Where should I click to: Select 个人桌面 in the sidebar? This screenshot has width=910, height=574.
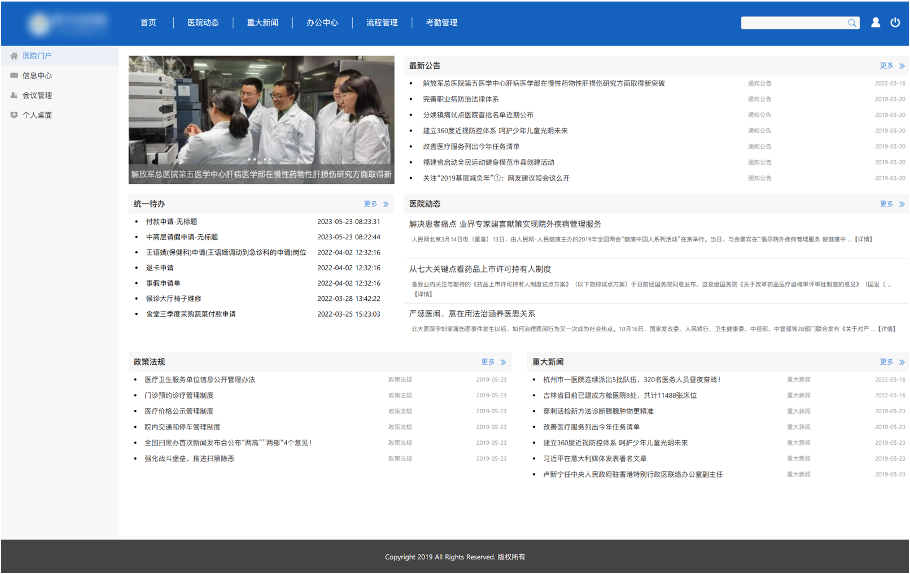click(x=60, y=115)
